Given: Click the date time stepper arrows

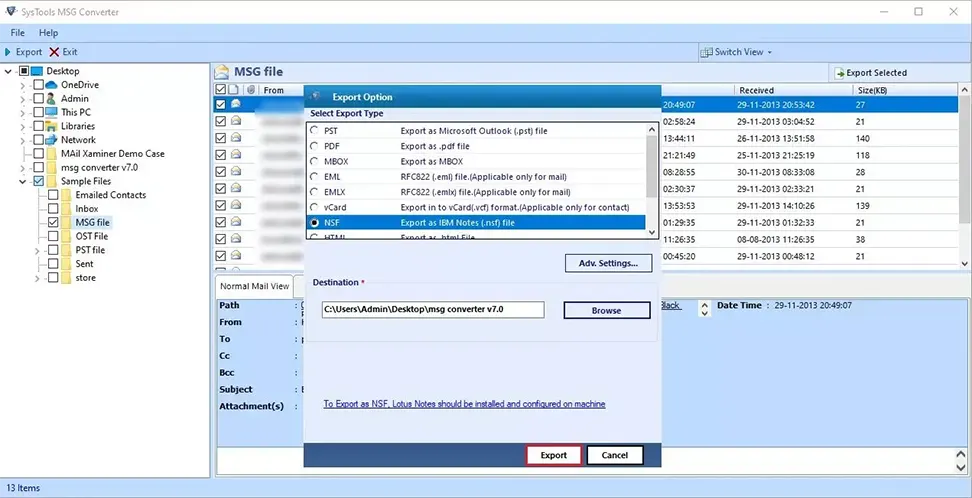Looking at the screenshot, I should [704, 308].
